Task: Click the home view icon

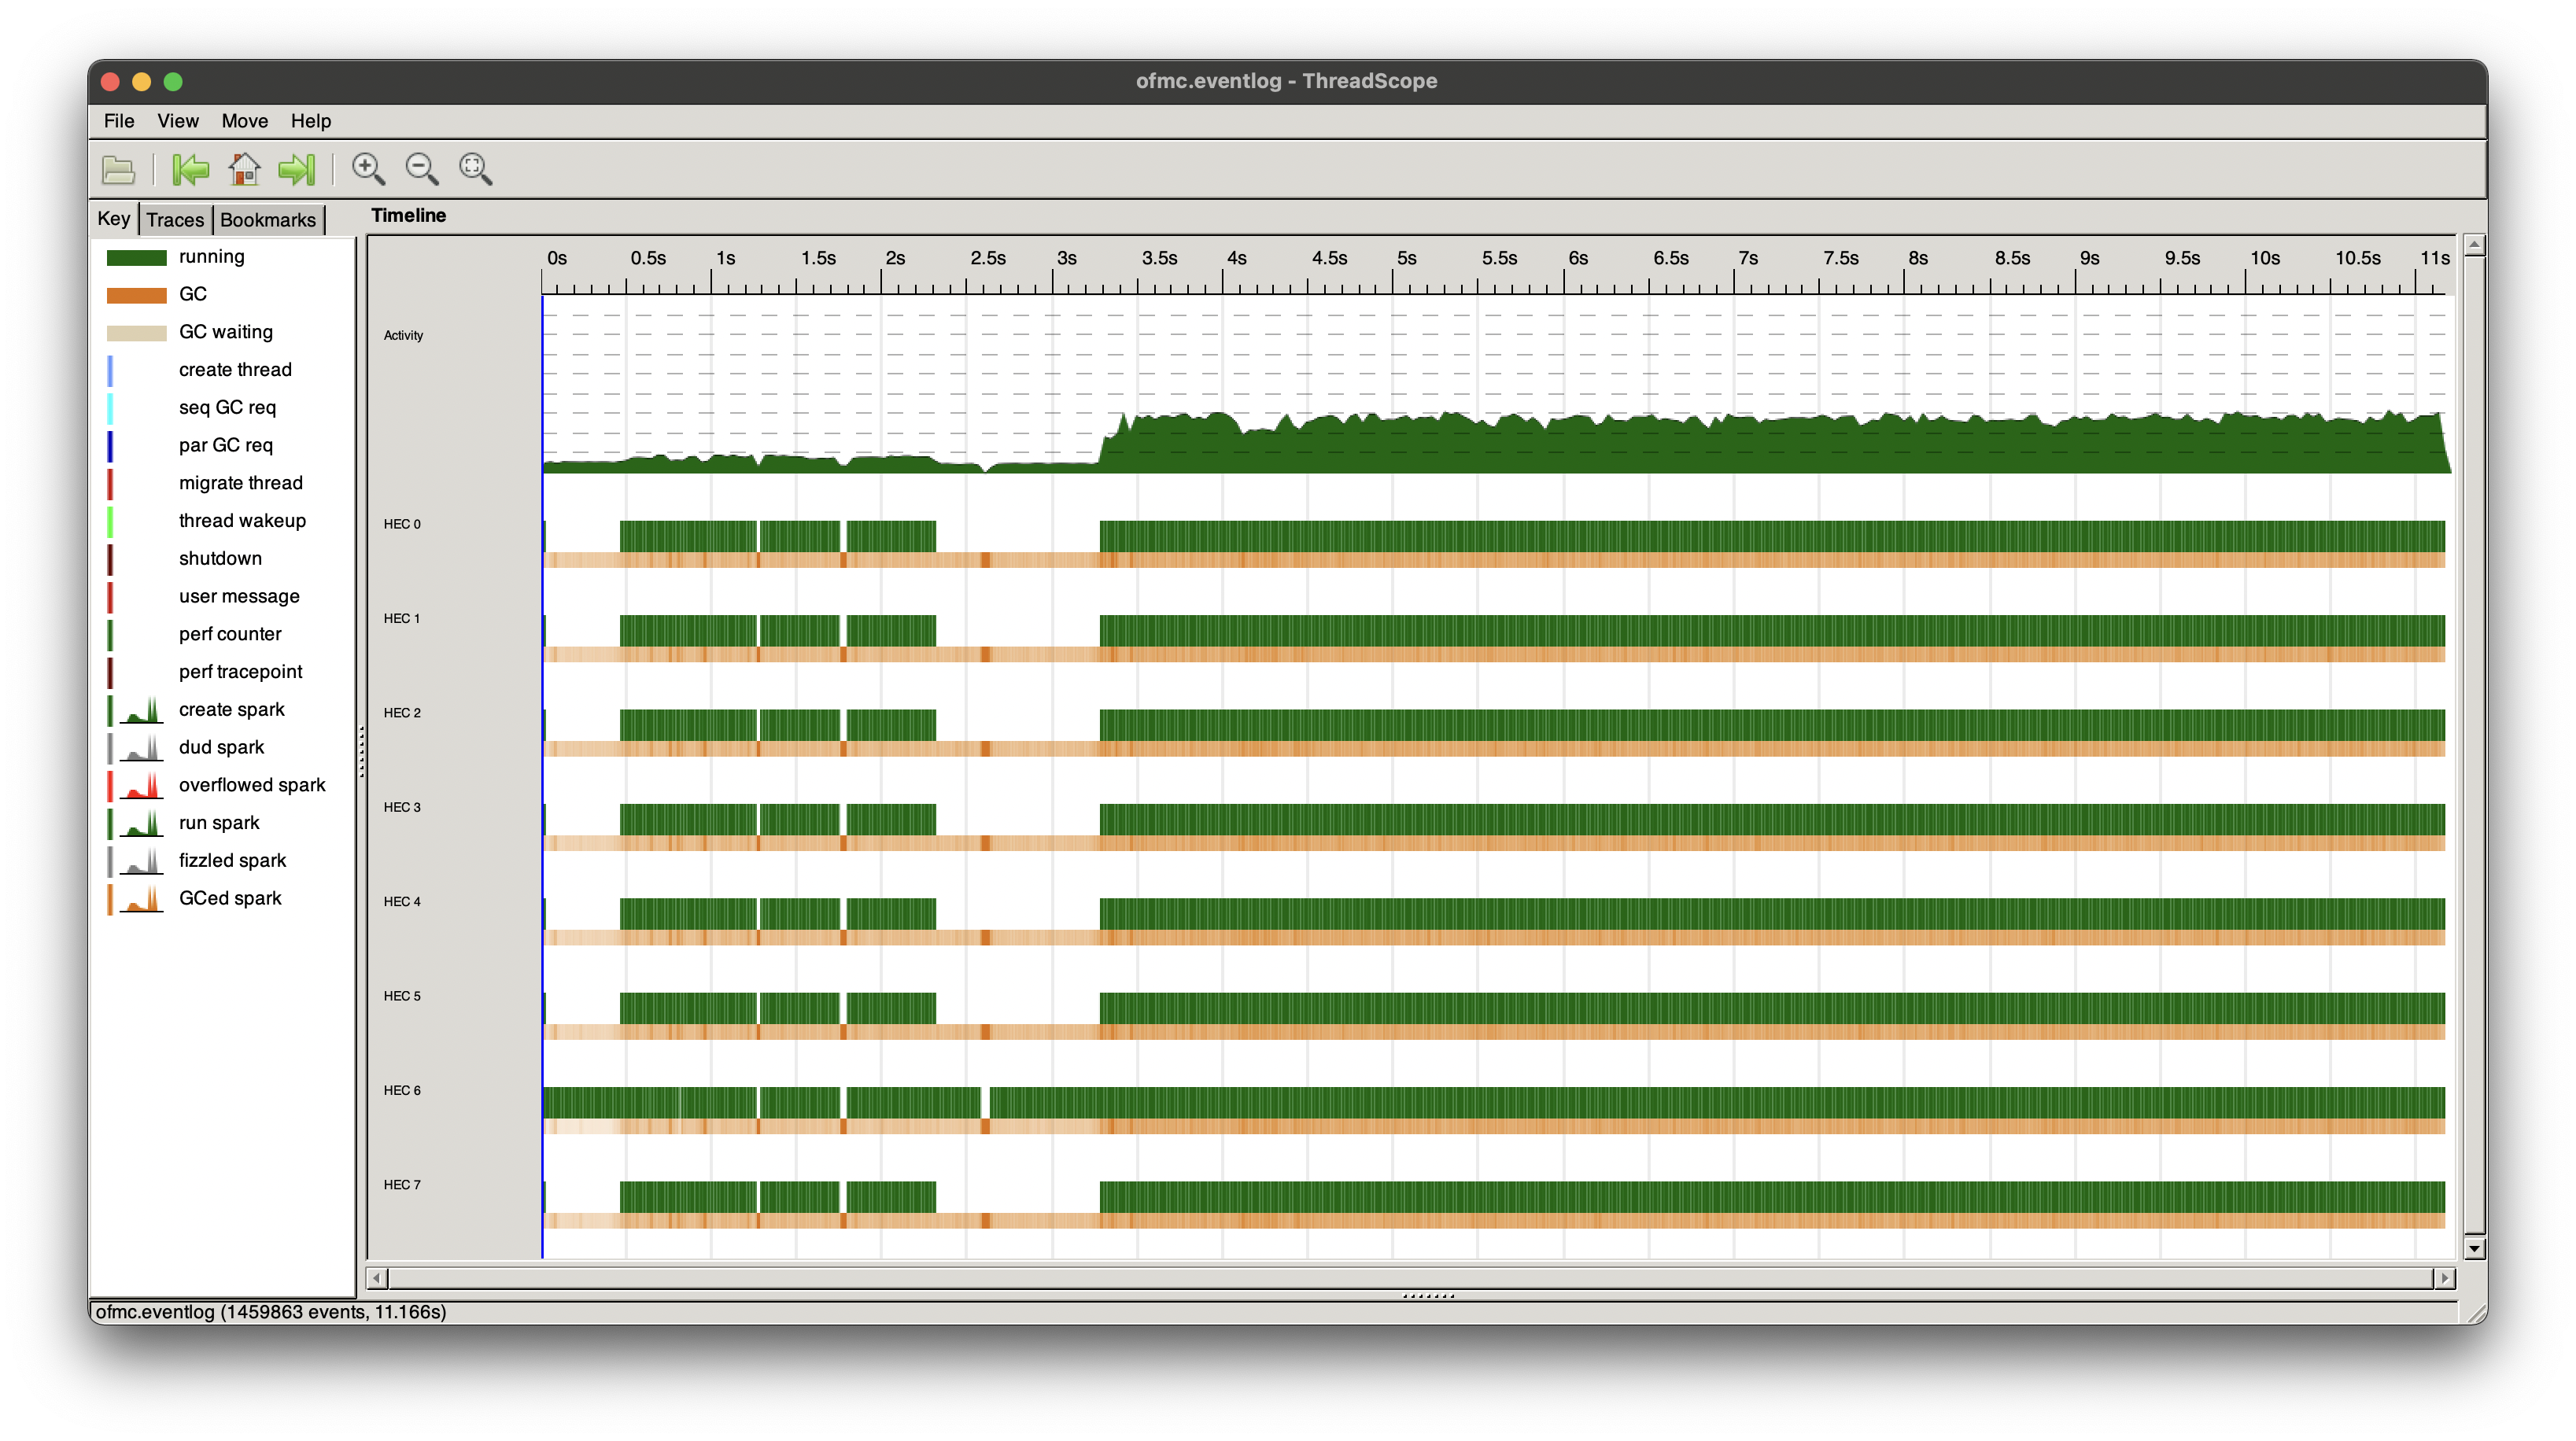Action: pyautogui.click(x=244, y=169)
